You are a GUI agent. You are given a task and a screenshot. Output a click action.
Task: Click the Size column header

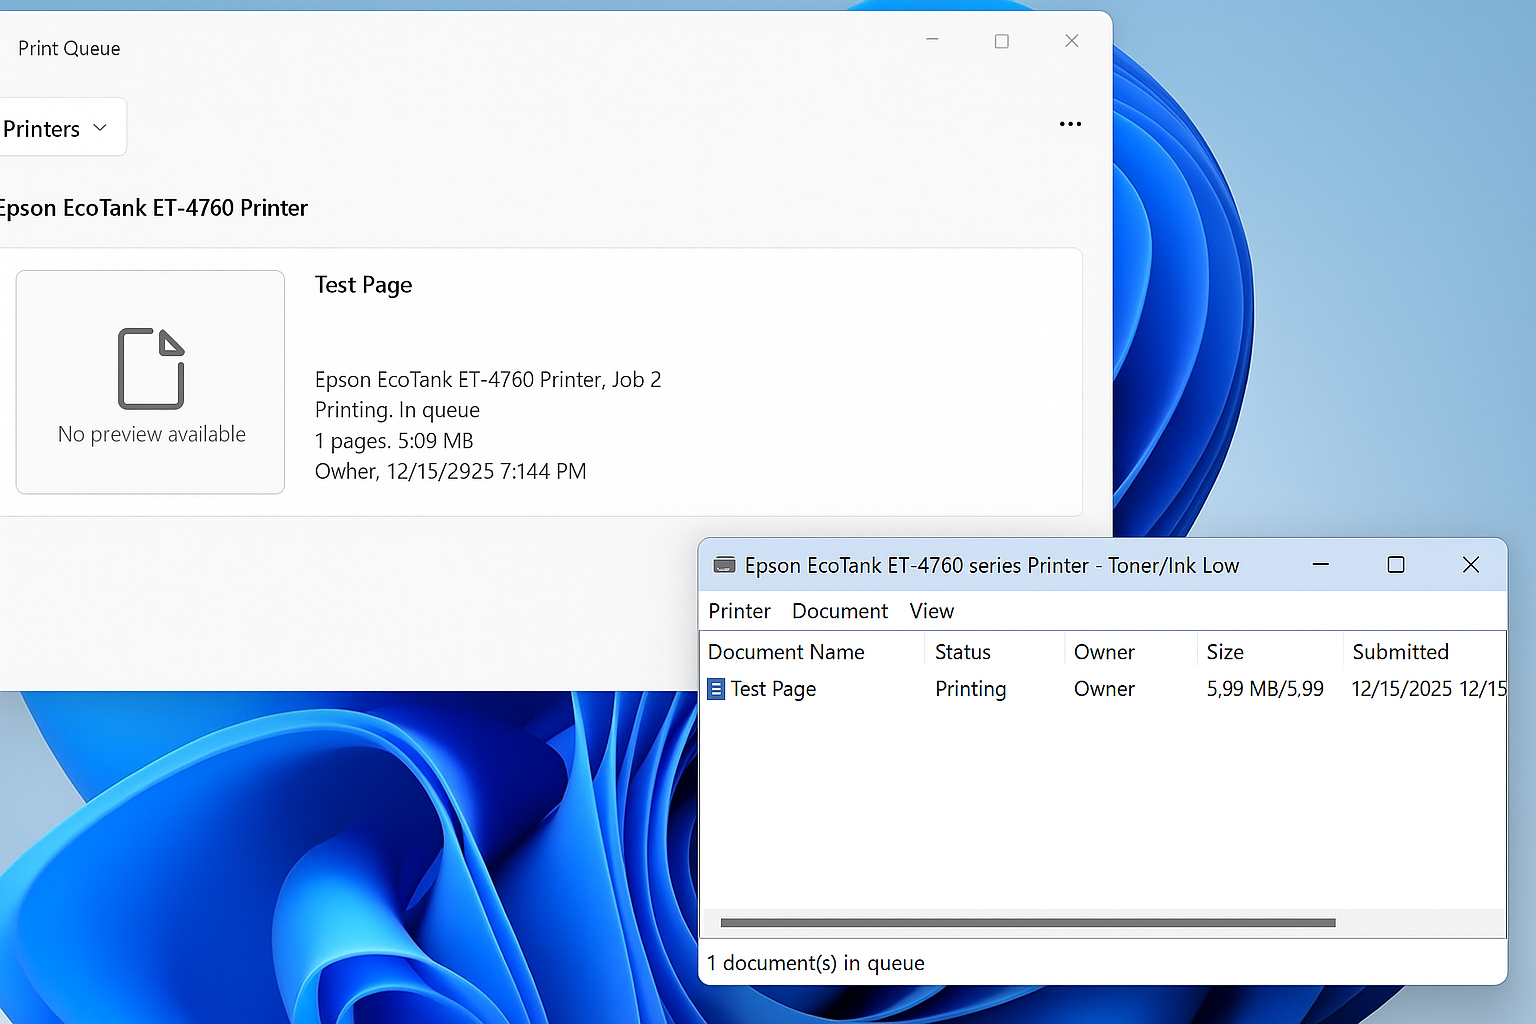click(x=1225, y=652)
